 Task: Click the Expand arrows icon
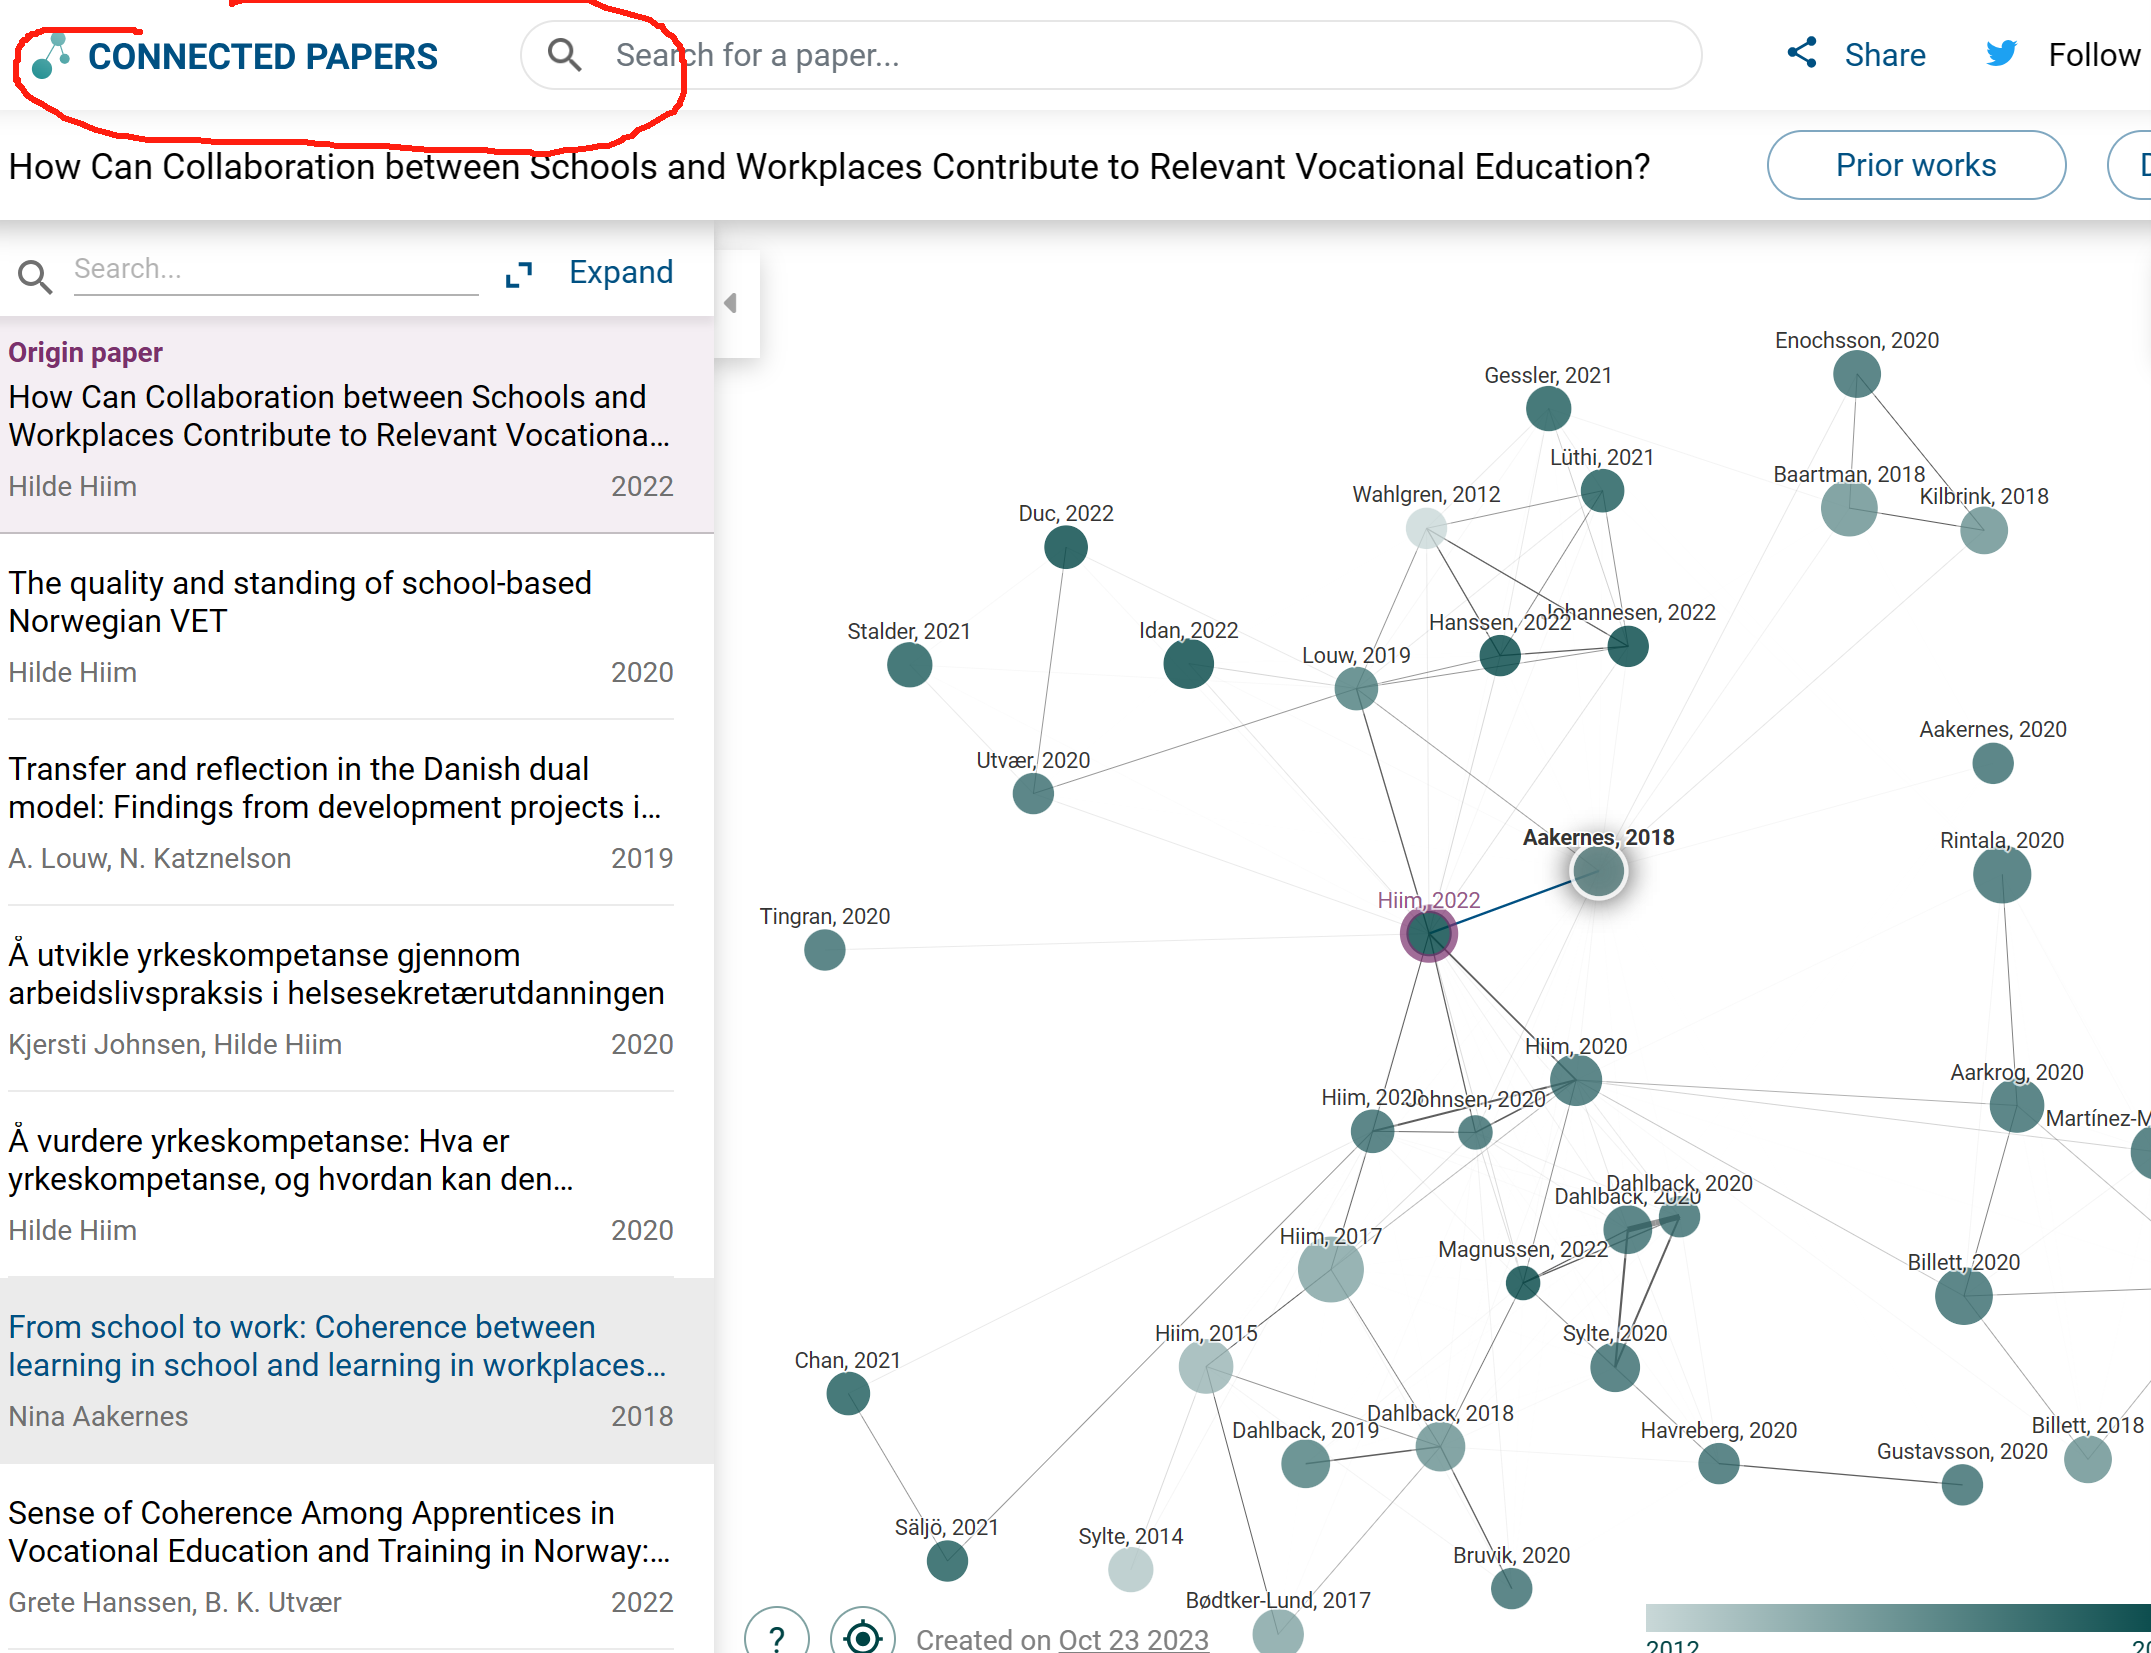point(519,274)
